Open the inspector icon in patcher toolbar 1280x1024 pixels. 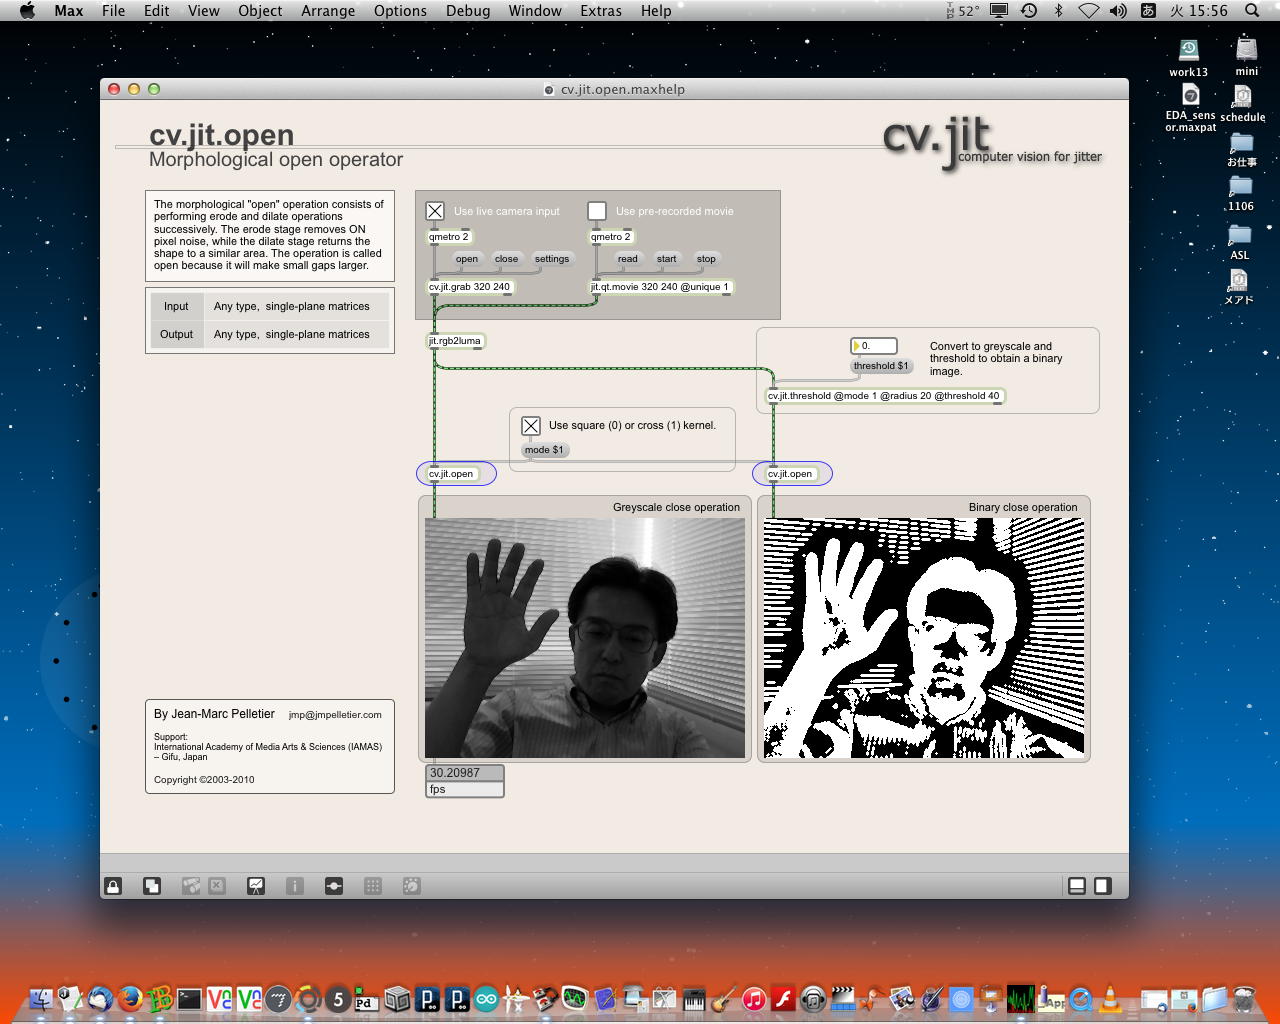(x=295, y=886)
